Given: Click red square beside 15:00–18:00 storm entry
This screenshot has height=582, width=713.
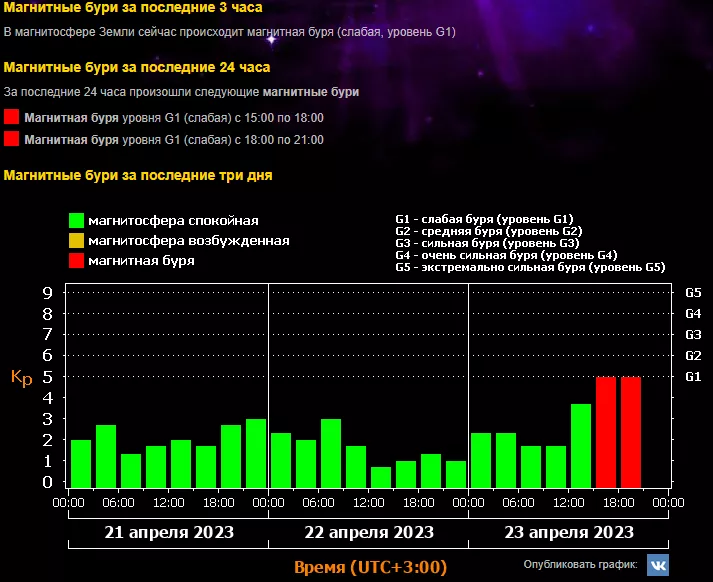Looking at the screenshot, I should click(x=11, y=117).
